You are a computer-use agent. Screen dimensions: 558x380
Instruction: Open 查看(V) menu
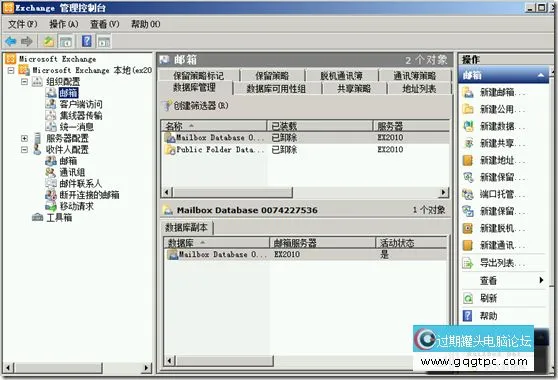pos(105,24)
